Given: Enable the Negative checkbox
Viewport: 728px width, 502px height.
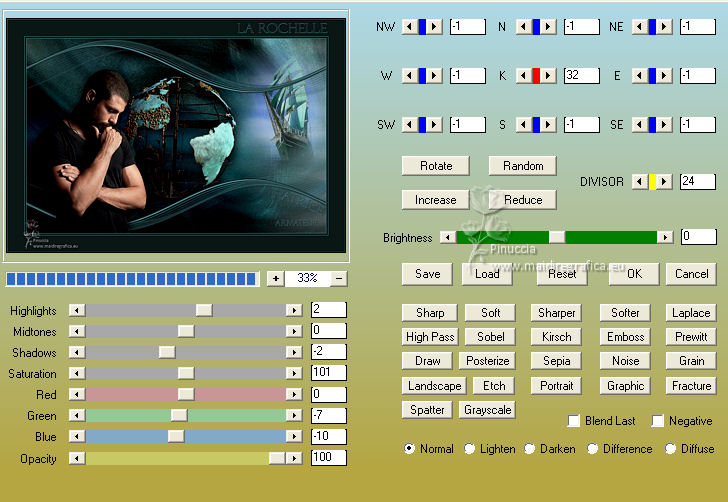Looking at the screenshot, I should click(x=657, y=421).
